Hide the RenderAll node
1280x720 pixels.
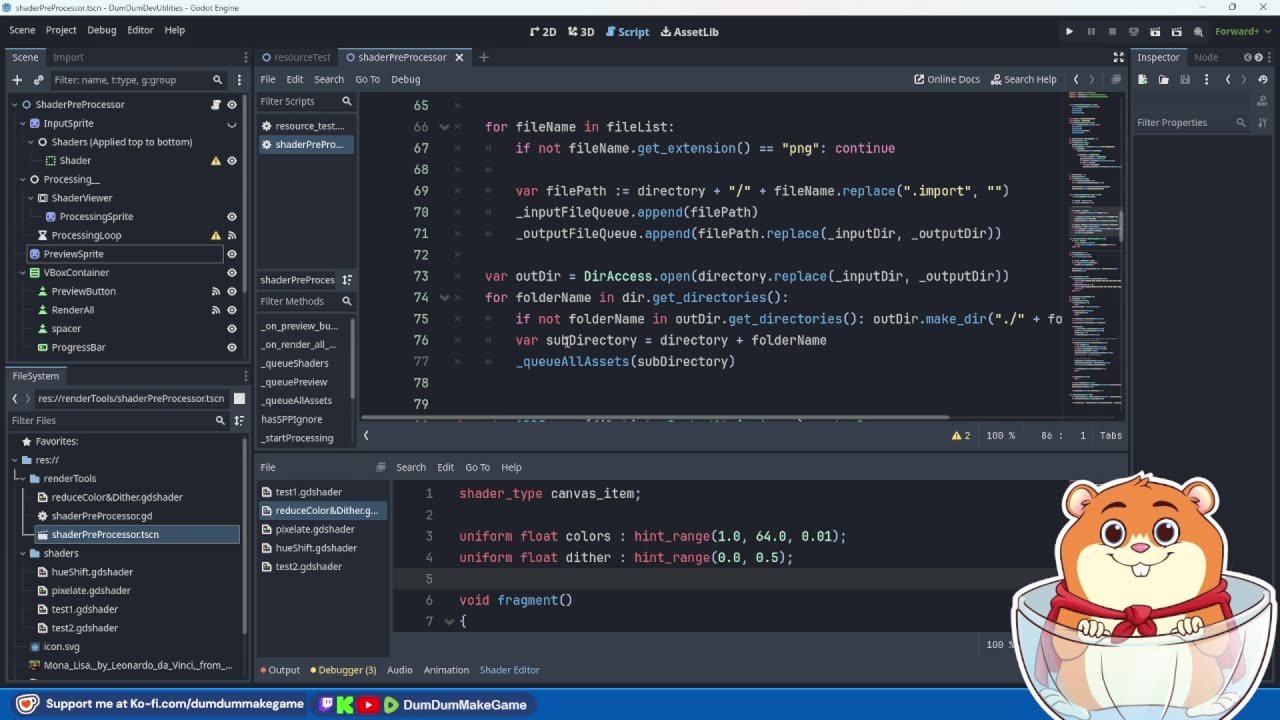(232, 310)
